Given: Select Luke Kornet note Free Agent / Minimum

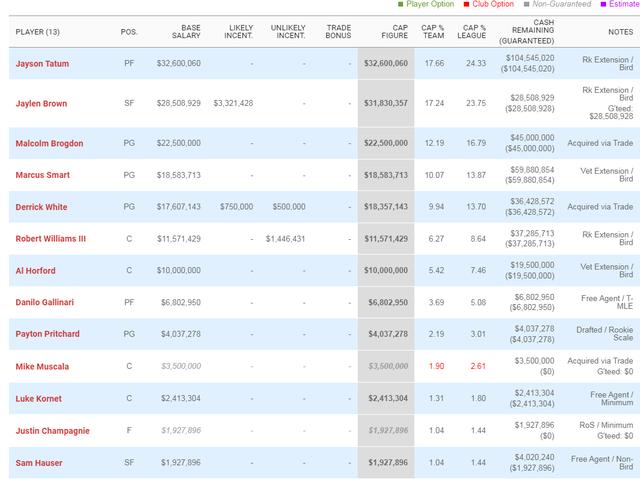Looking at the screenshot, I should coord(611,399).
